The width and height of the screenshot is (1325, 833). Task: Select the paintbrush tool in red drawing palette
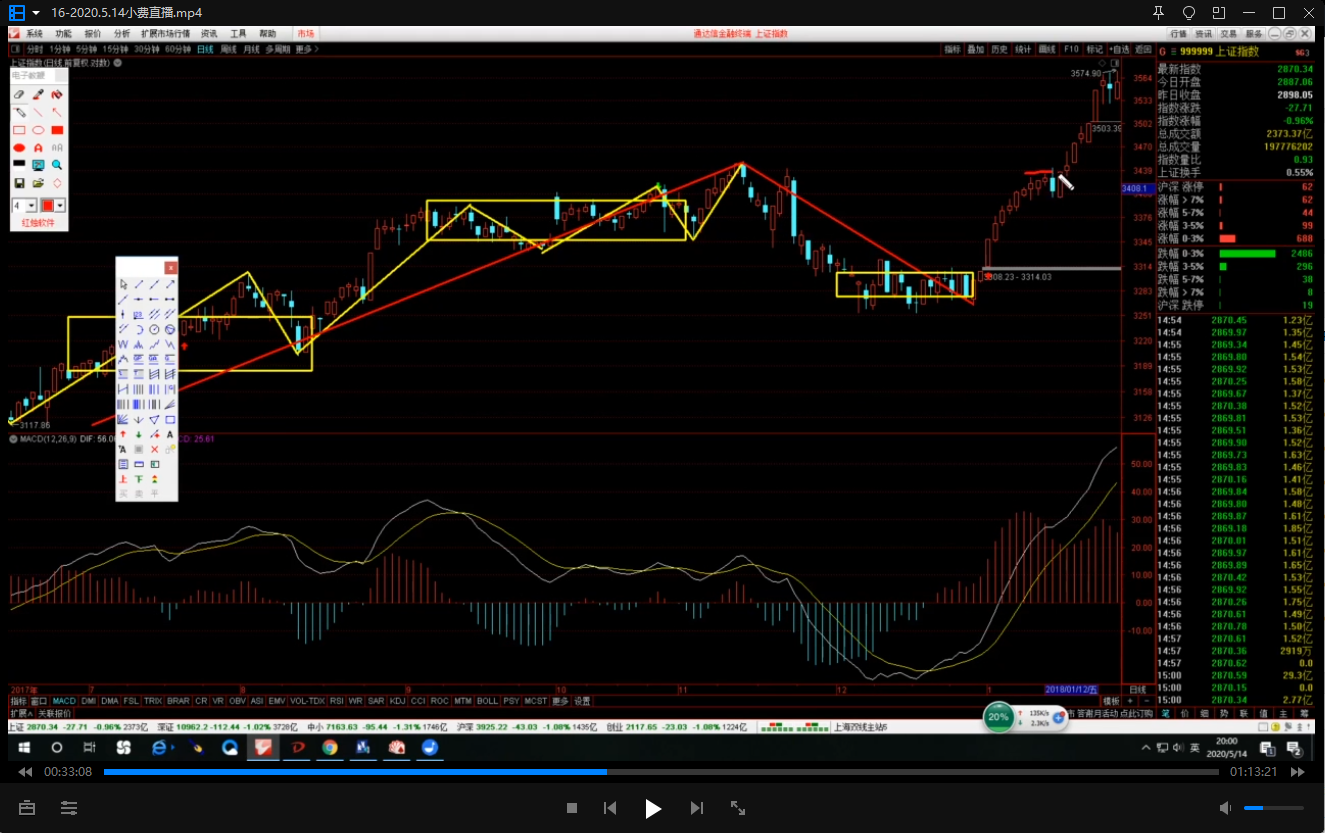coord(38,94)
